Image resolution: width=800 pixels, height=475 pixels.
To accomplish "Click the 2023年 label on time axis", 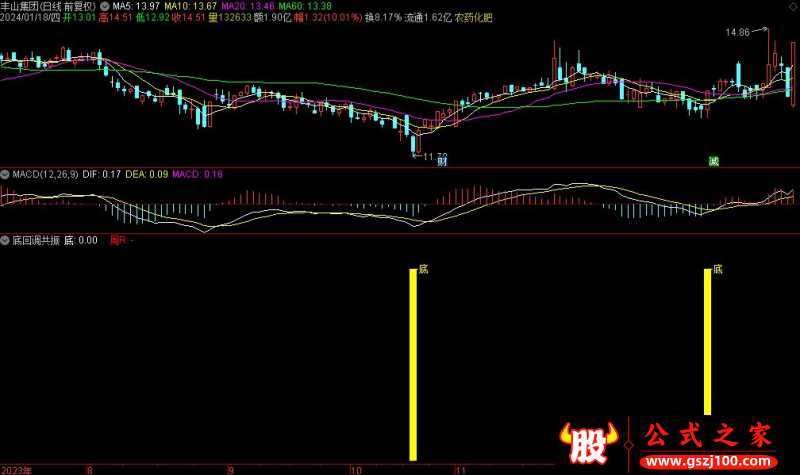I will [x=16, y=470].
